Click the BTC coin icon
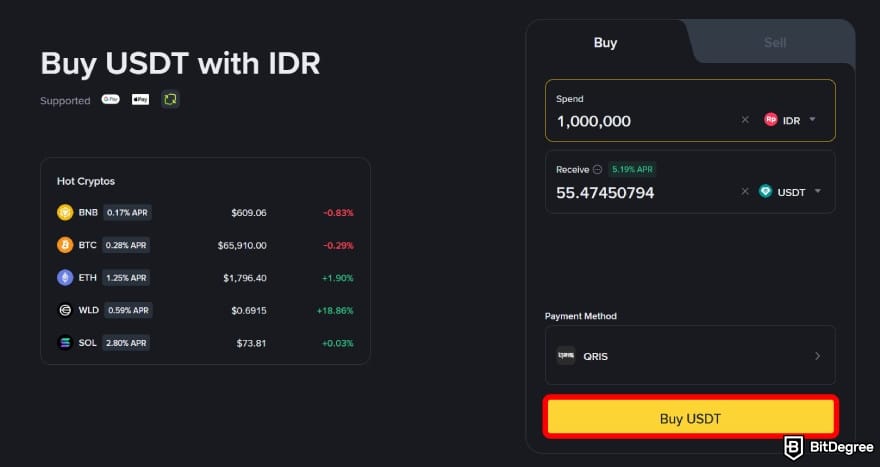 65,245
